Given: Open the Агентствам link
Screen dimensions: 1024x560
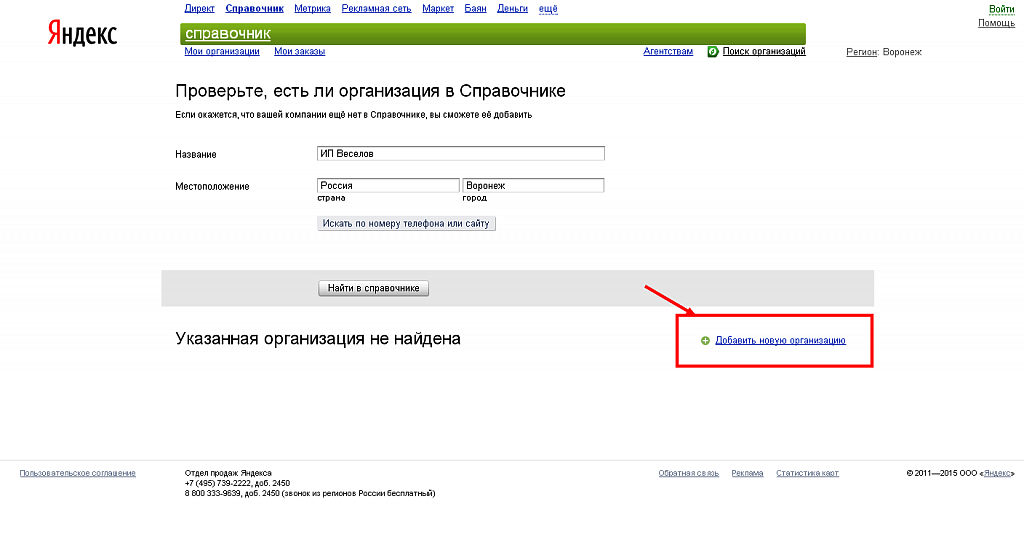Looking at the screenshot, I should tap(668, 52).
